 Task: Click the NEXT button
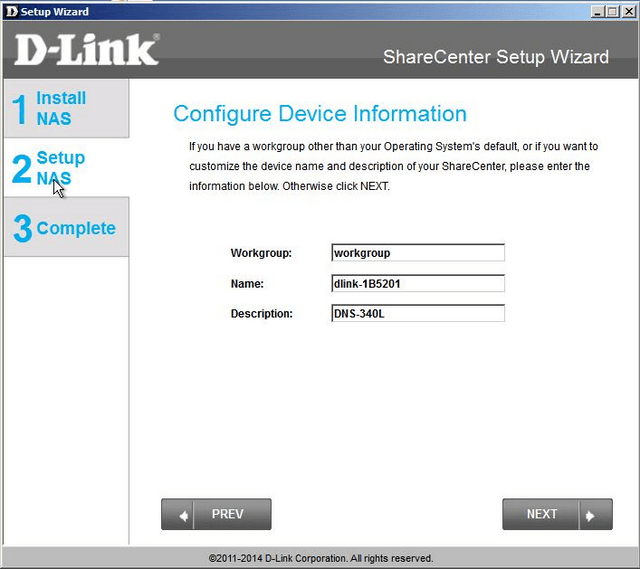[557, 514]
